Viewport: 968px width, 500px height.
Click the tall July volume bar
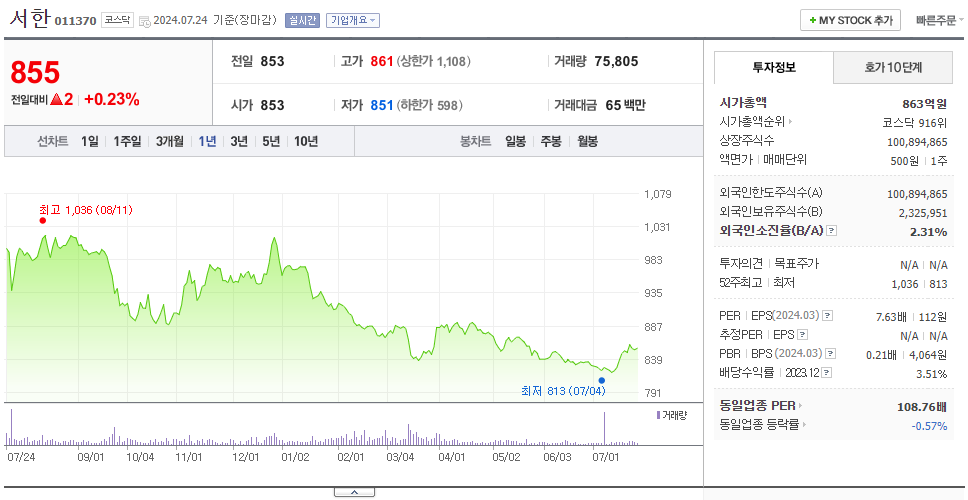click(604, 428)
